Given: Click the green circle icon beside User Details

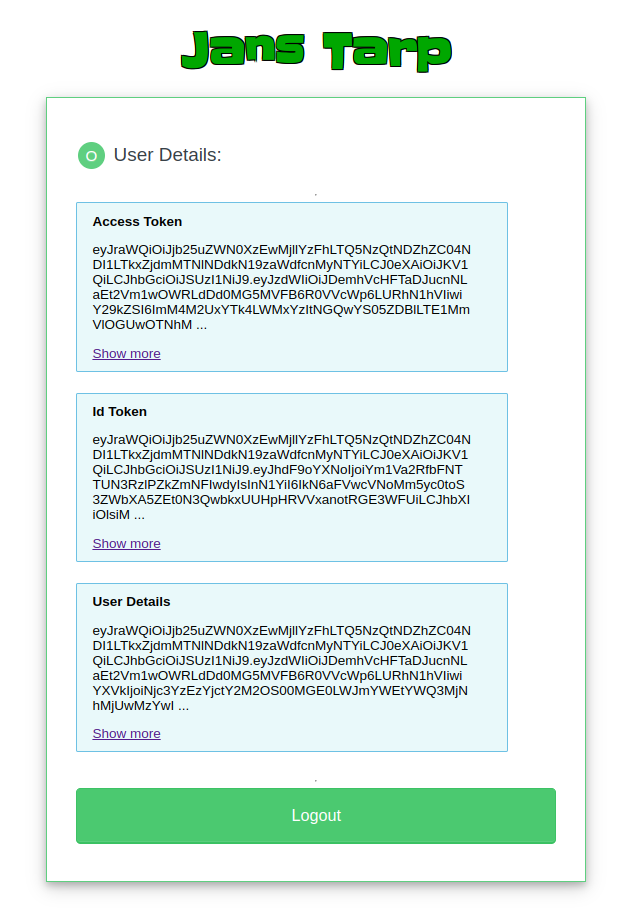Looking at the screenshot, I should click(91, 155).
